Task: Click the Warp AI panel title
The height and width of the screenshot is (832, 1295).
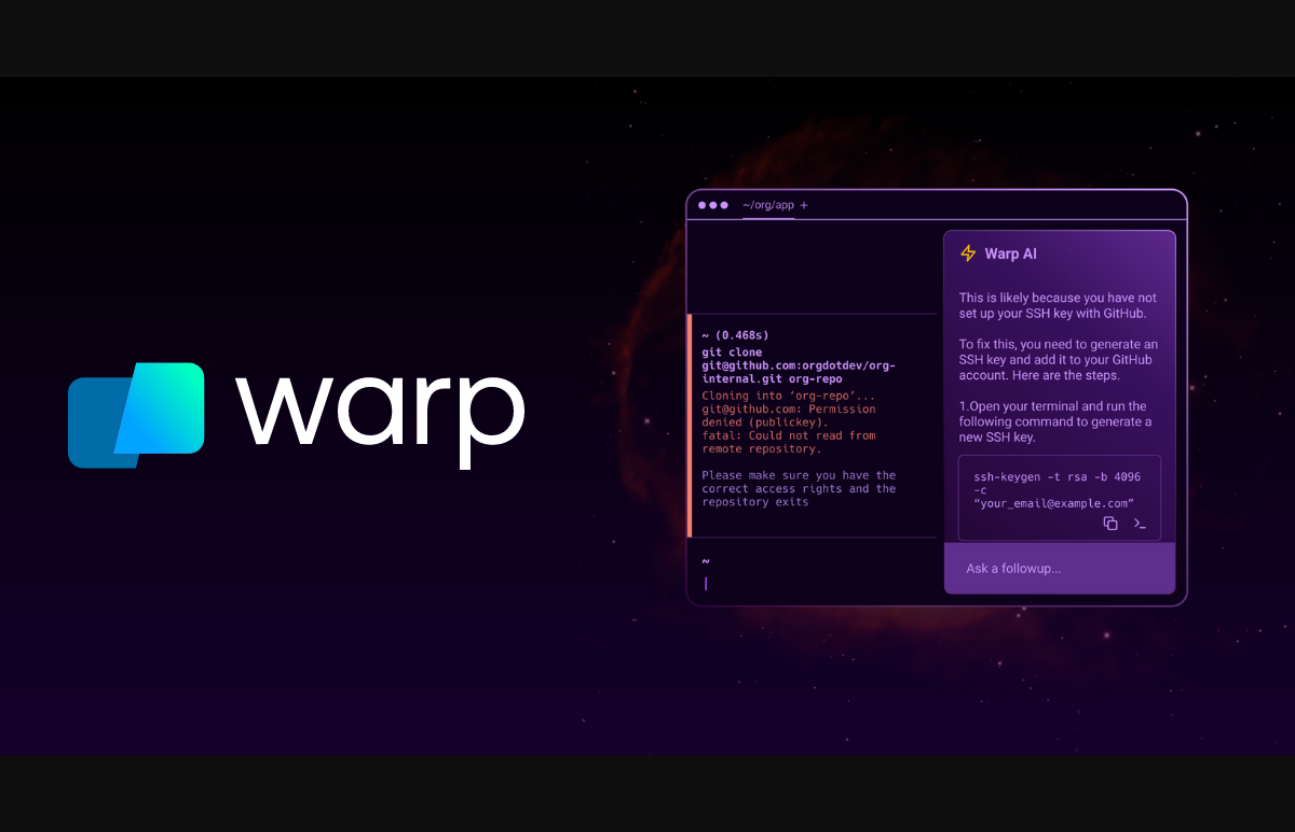Action: (x=1010, y=254)
